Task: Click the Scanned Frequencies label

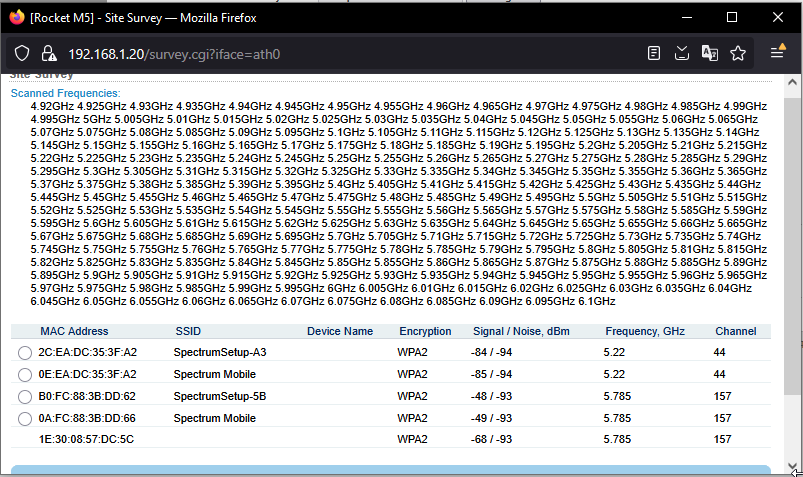Action: pyautogui.click(x=66, y=93)
